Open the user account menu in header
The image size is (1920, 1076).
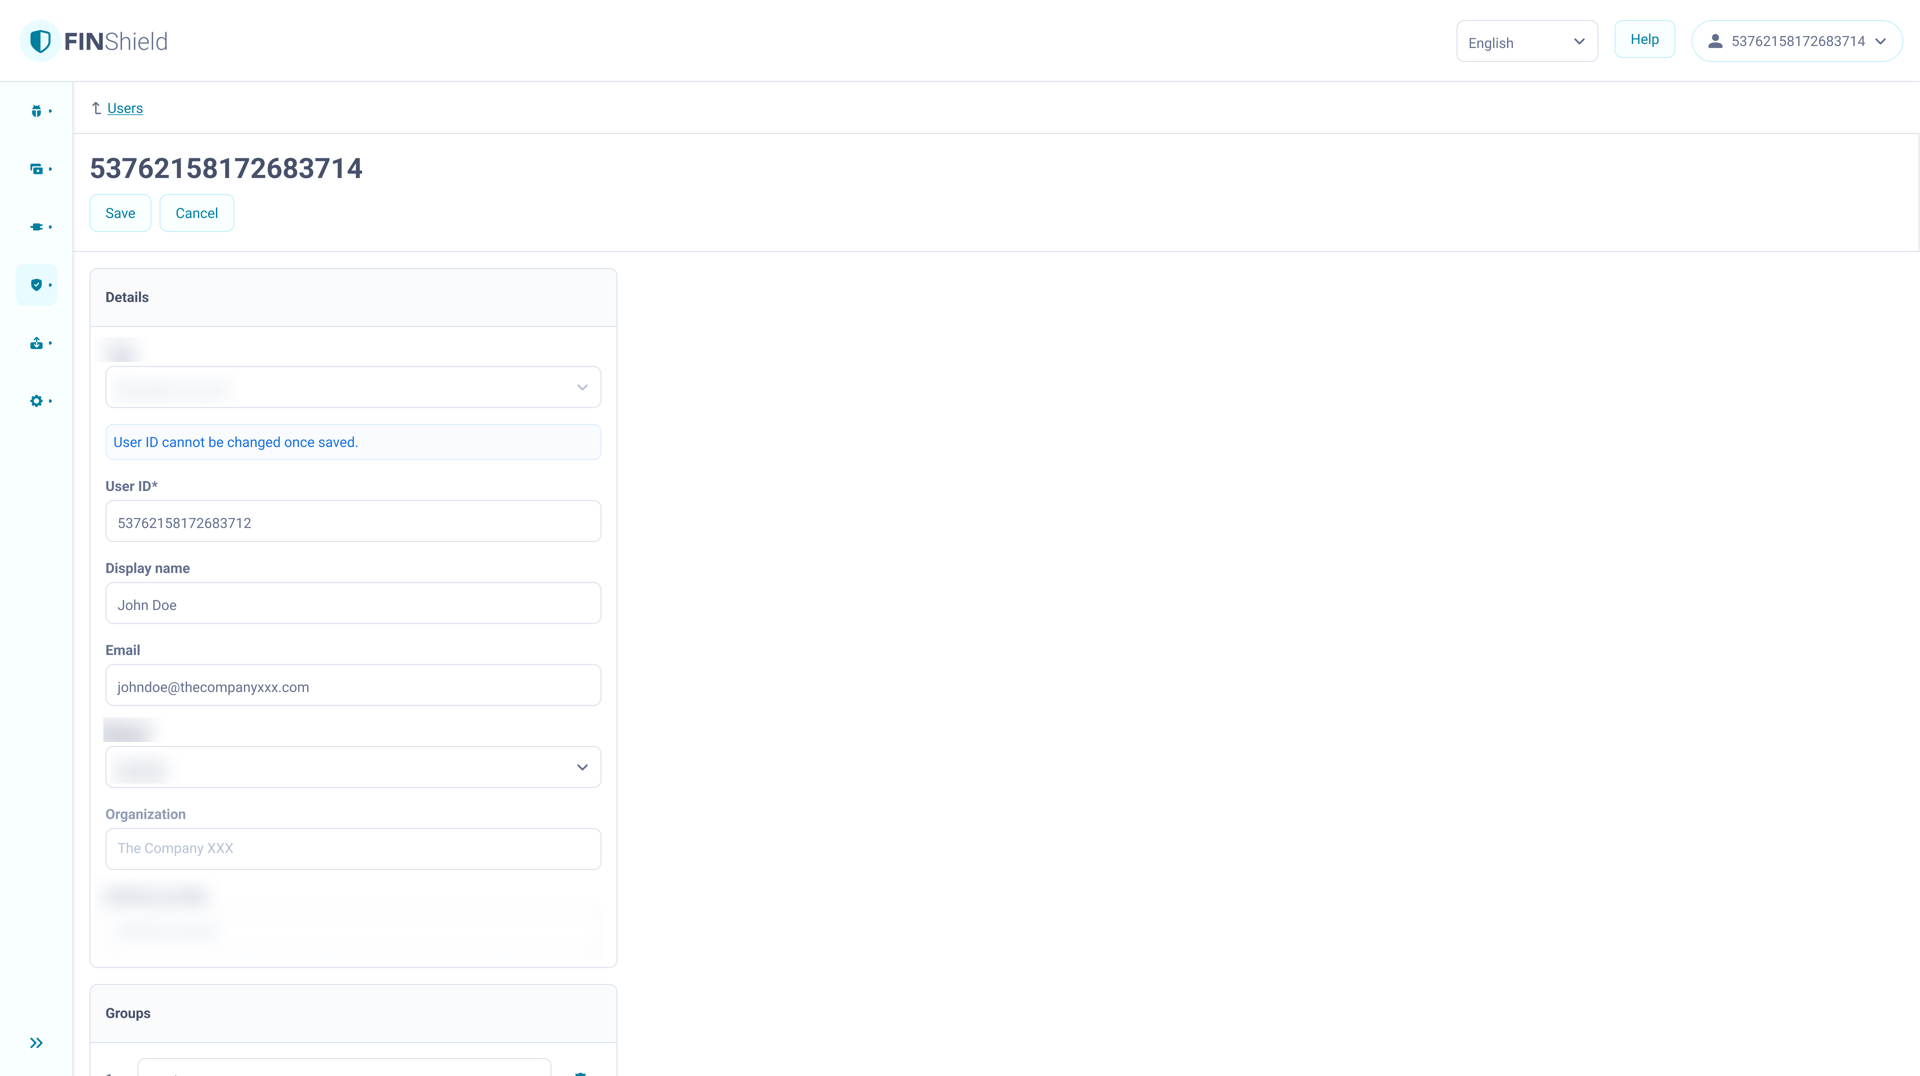click(1796, 41)
